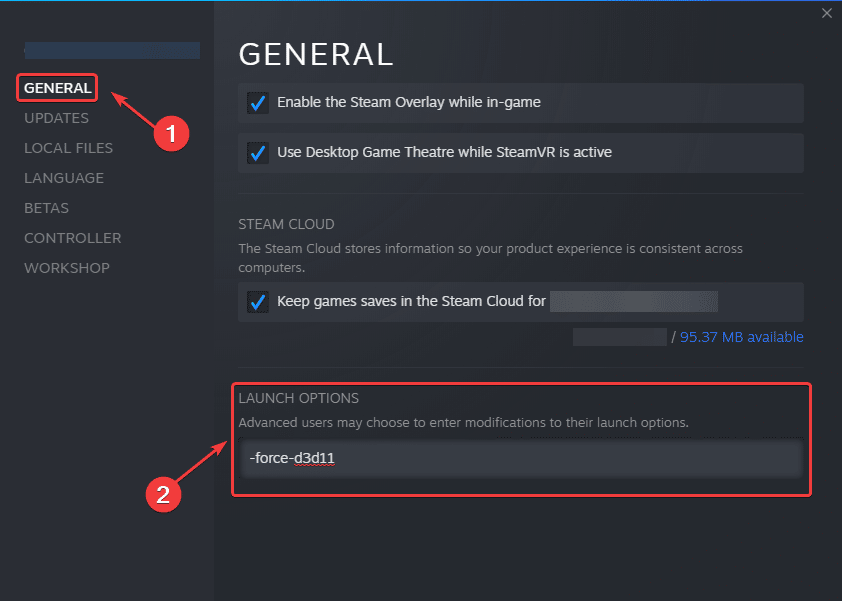
Task: Disable the Steam Overlay while in-game checkbox
Action: point(258,102)
